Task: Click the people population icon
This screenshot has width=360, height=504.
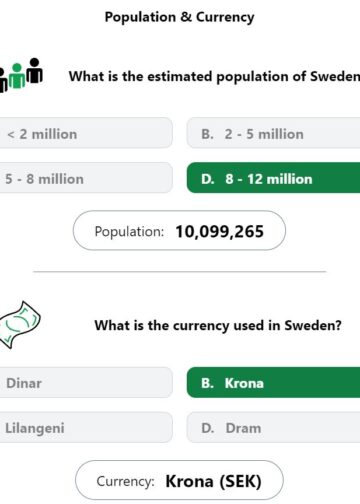Action: tap(21, 75)
